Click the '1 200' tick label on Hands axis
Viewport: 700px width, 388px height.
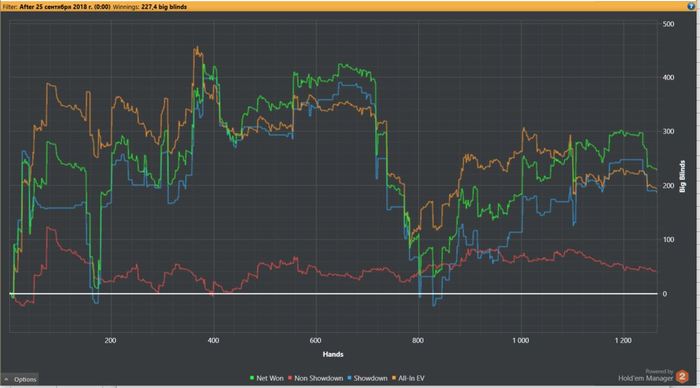click(623, 340)
